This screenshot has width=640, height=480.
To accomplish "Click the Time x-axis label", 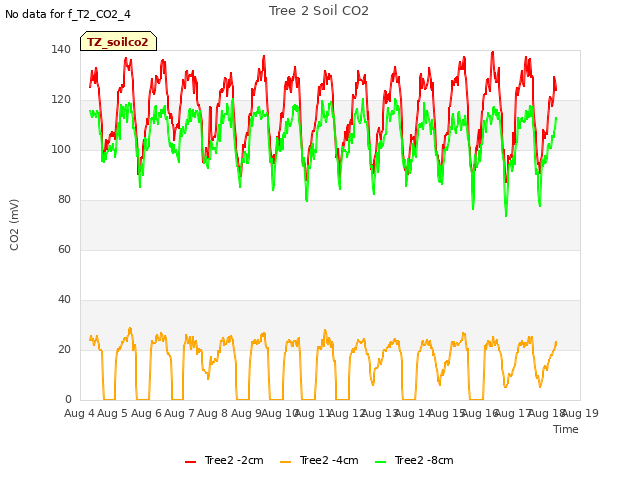I will tap(566, 429).
